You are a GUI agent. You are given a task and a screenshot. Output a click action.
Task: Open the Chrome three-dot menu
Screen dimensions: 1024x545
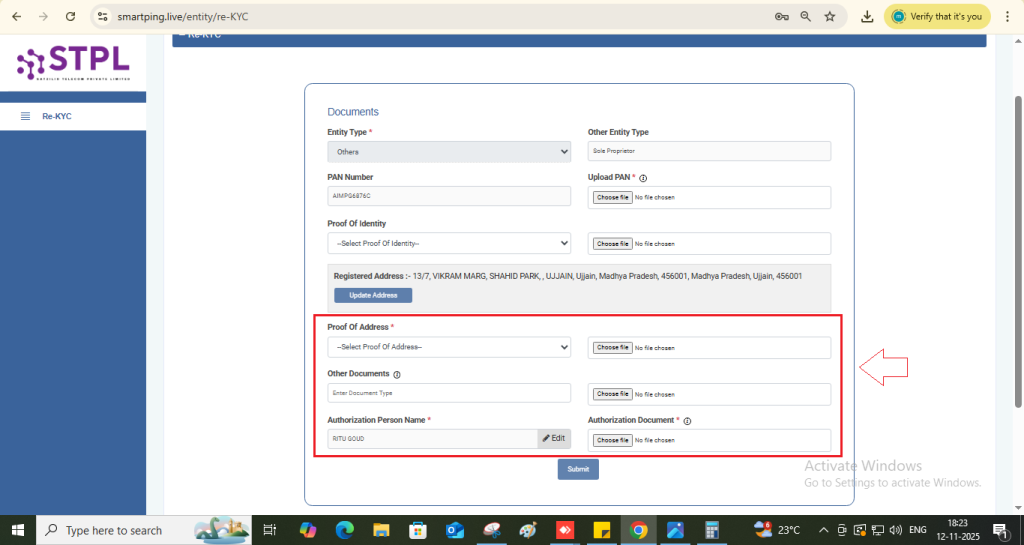(1007, 17)
